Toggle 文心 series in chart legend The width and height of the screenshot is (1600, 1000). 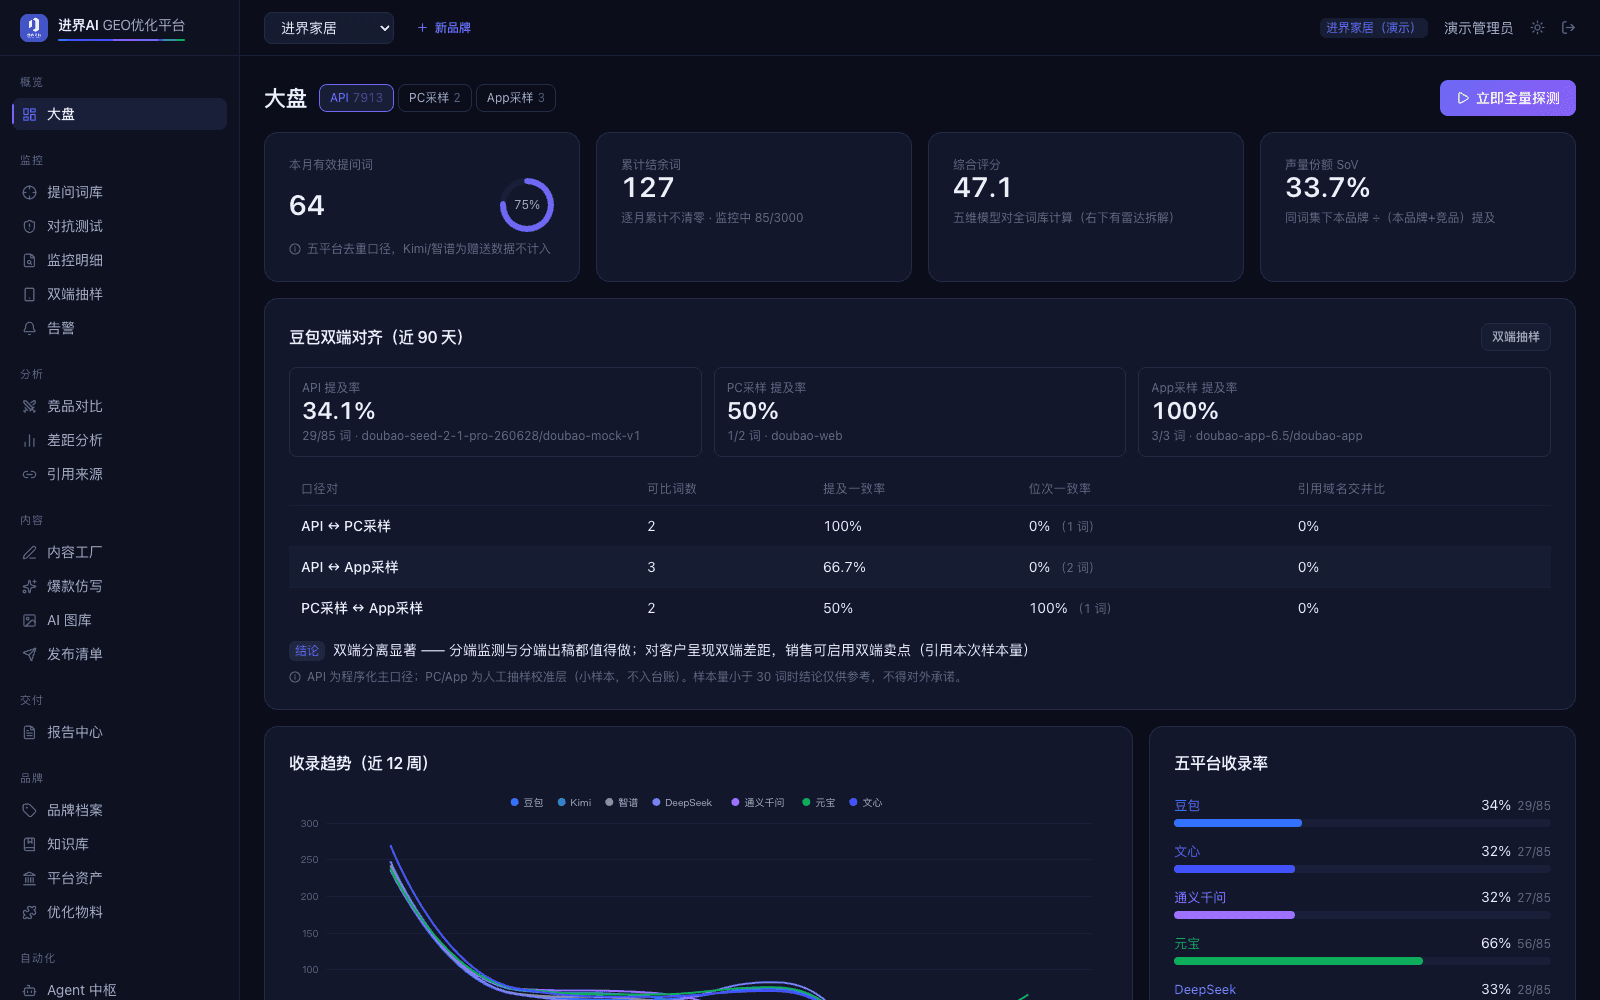tap(866, 802)
